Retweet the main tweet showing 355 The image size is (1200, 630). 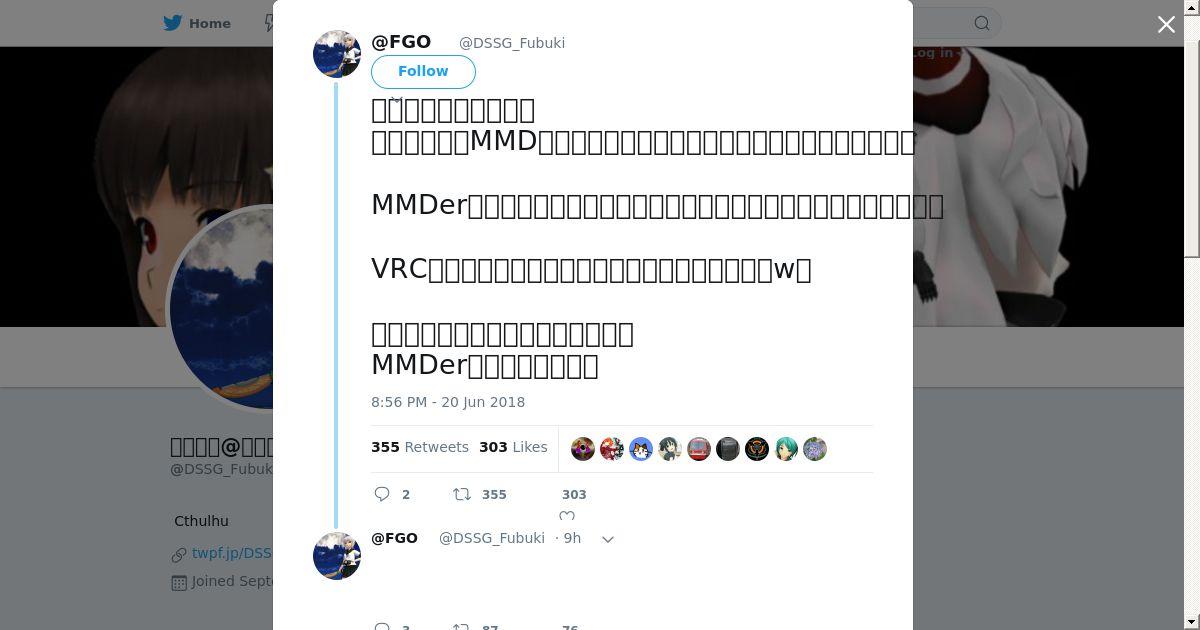click(x=462, y=494)
